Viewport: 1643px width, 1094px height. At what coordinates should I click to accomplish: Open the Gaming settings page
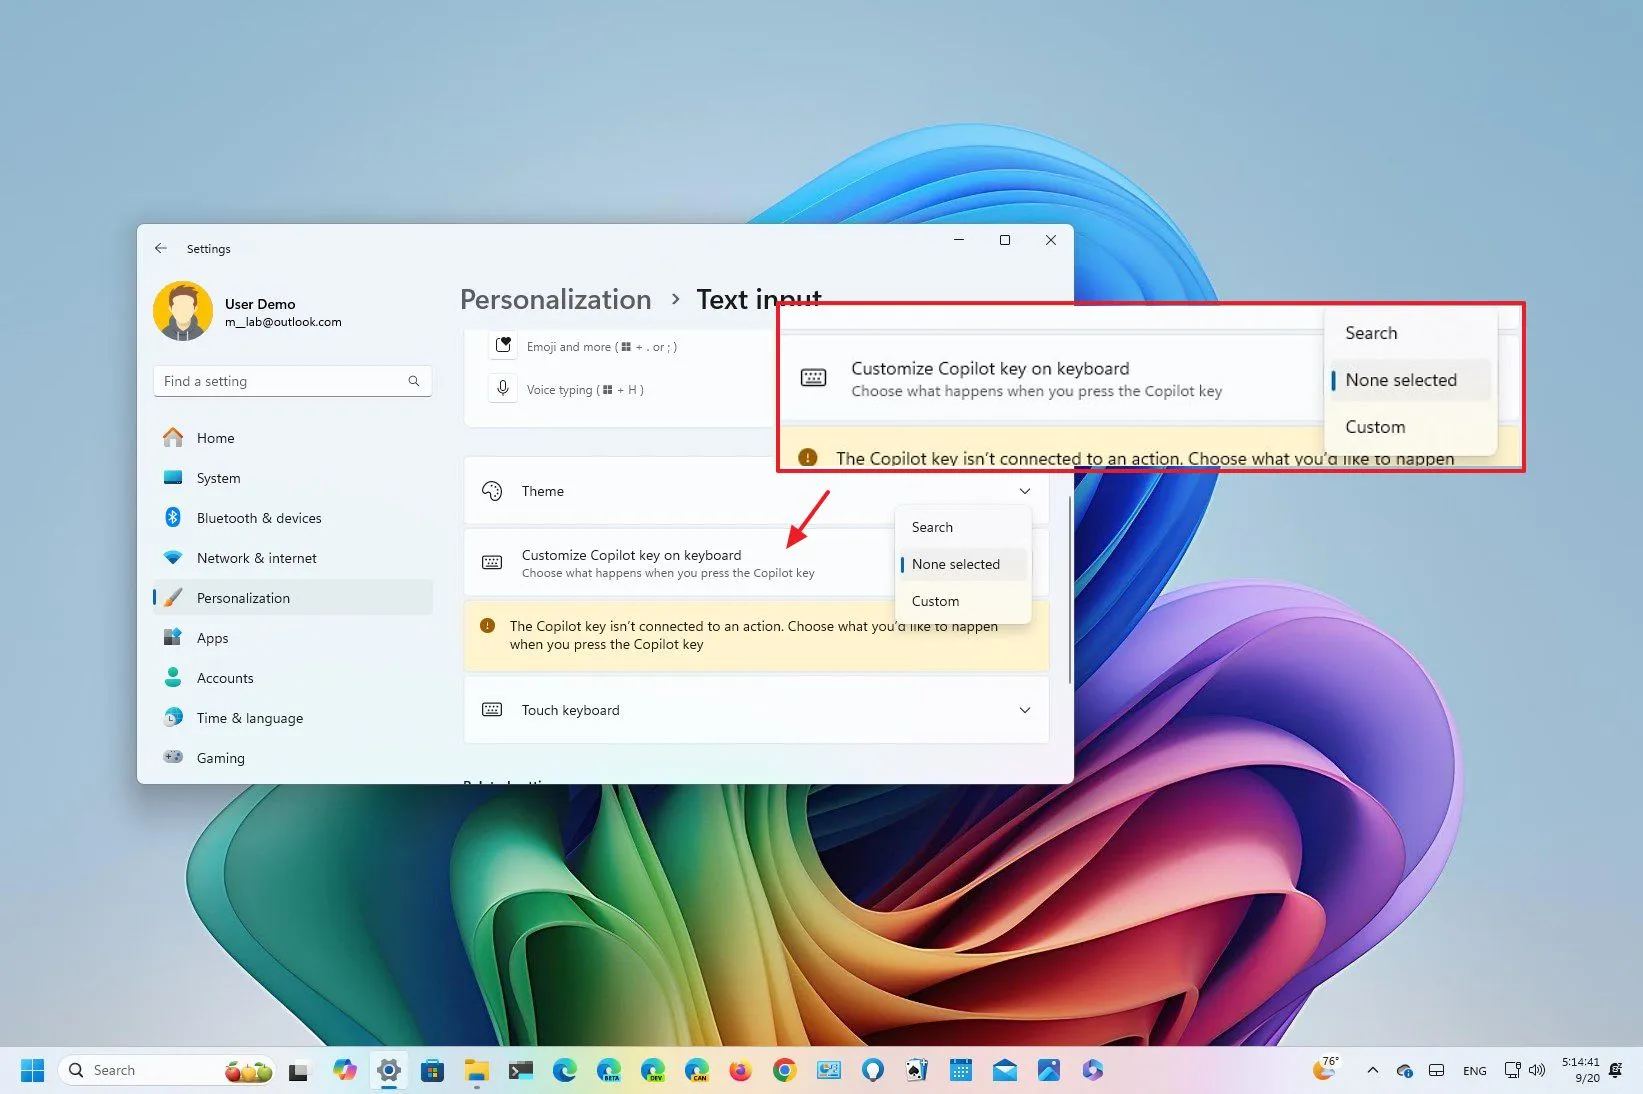click(293, 758)
